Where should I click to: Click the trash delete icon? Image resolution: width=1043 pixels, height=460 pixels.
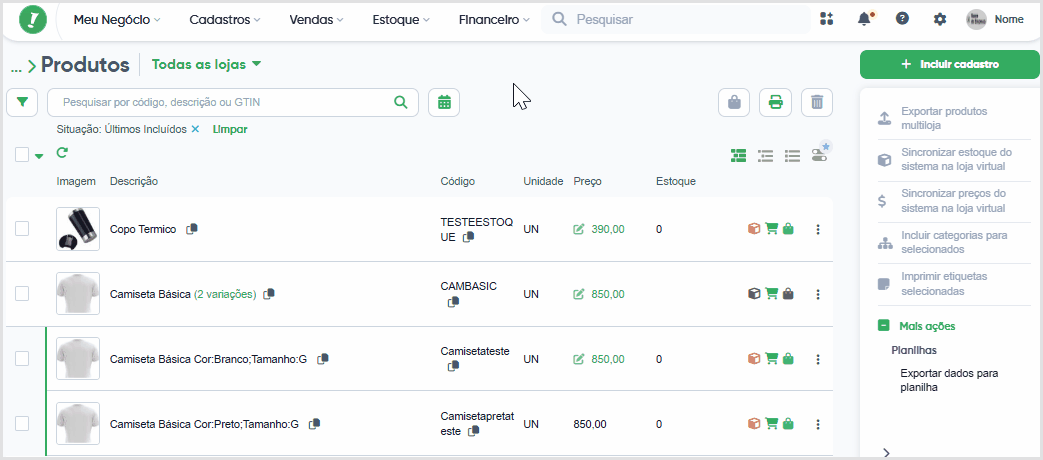[x=817, y=102]
